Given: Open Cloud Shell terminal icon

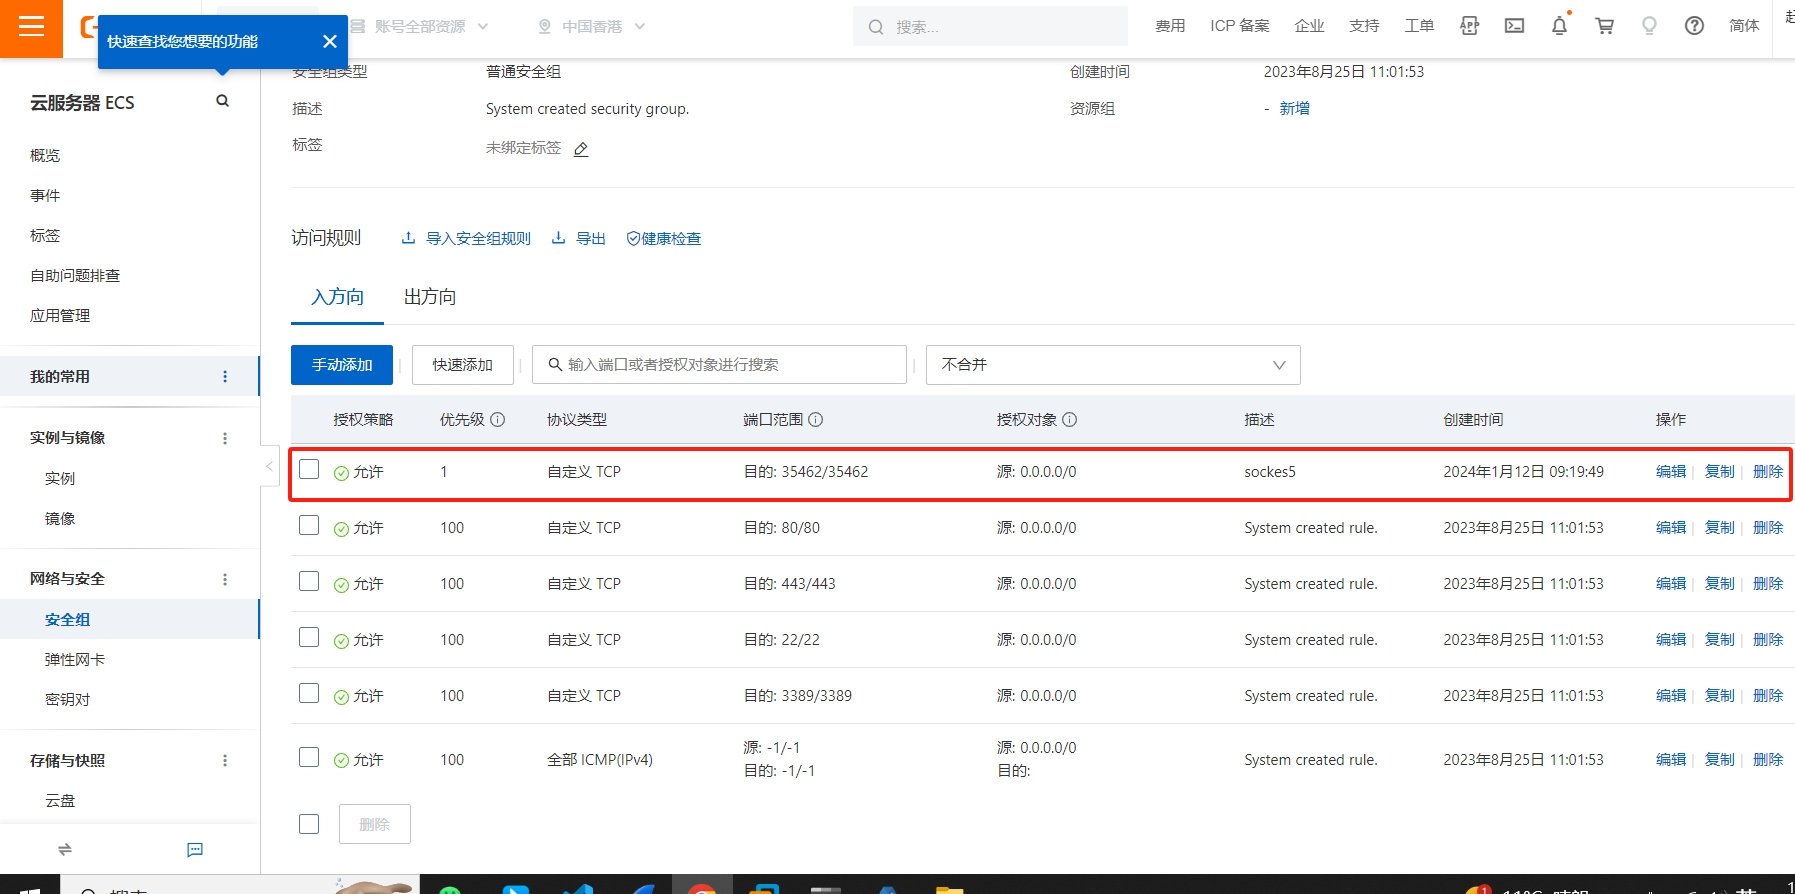Looking at the screenshot, I should coord(1514,26).
